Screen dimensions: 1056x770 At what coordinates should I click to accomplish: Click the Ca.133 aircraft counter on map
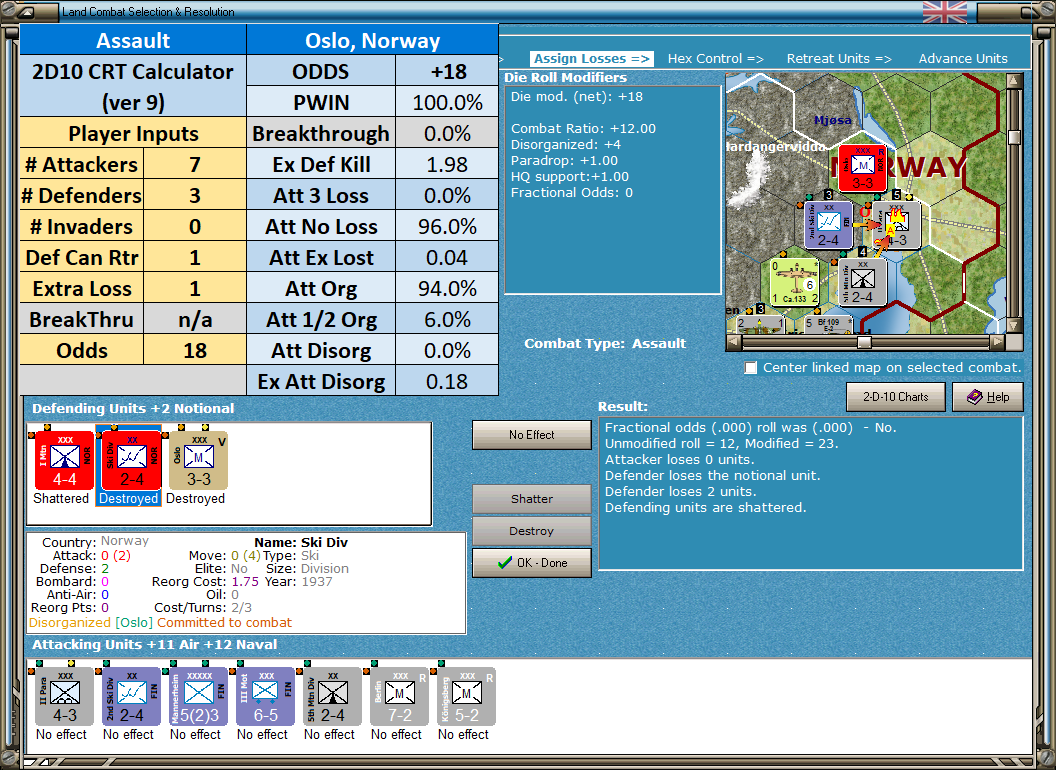click(x=795, y=282)
